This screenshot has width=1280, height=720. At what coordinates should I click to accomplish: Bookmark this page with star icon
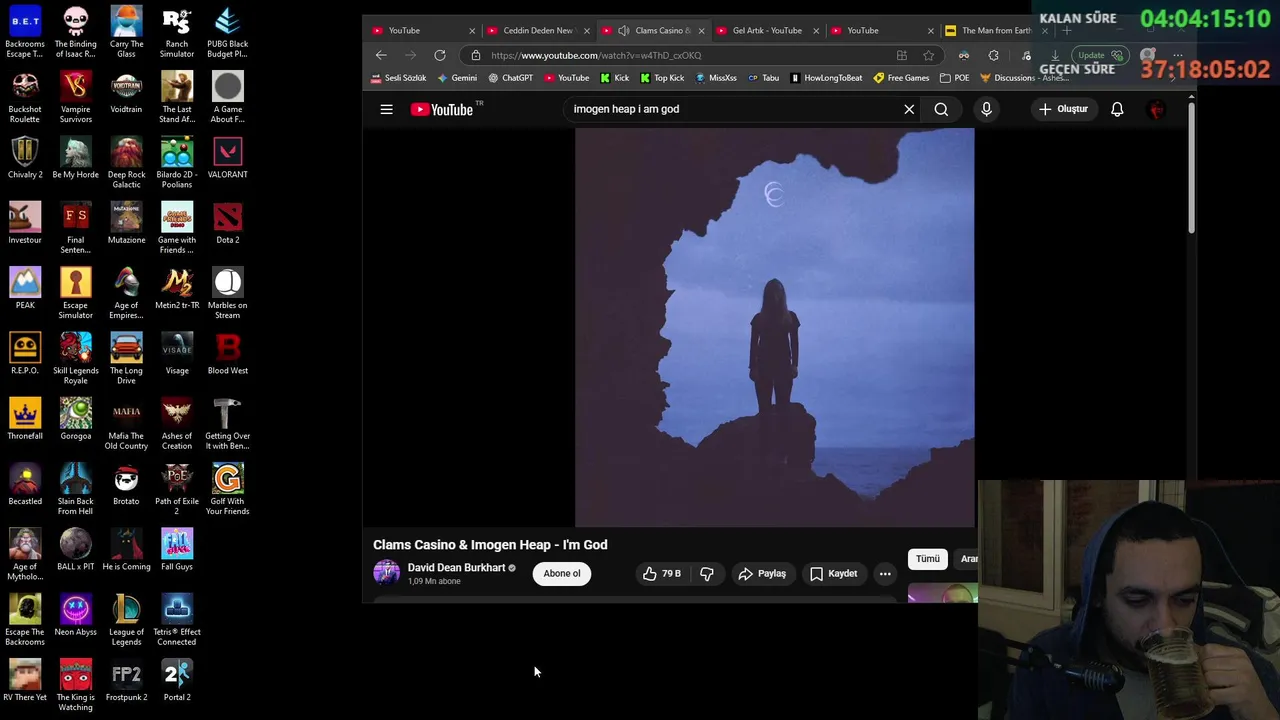coord(929,55)
